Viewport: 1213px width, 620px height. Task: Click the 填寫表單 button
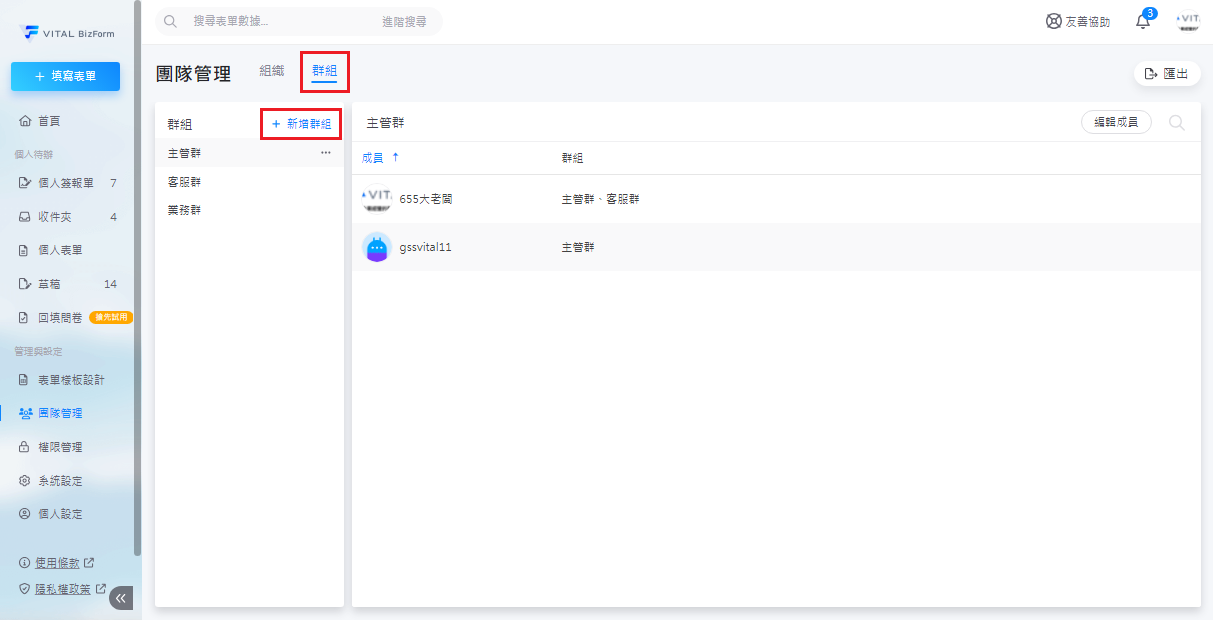pyautogui.click(x=66, y=76)
